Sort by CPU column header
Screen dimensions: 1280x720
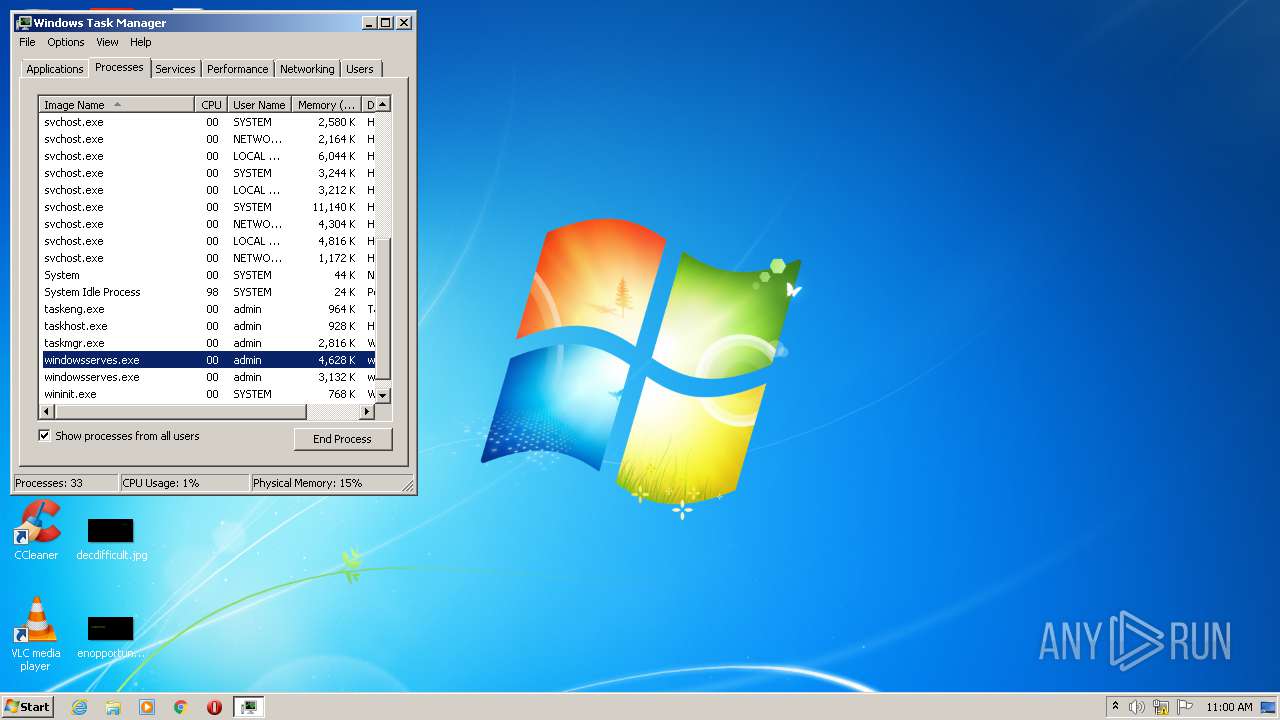point(210,105)
